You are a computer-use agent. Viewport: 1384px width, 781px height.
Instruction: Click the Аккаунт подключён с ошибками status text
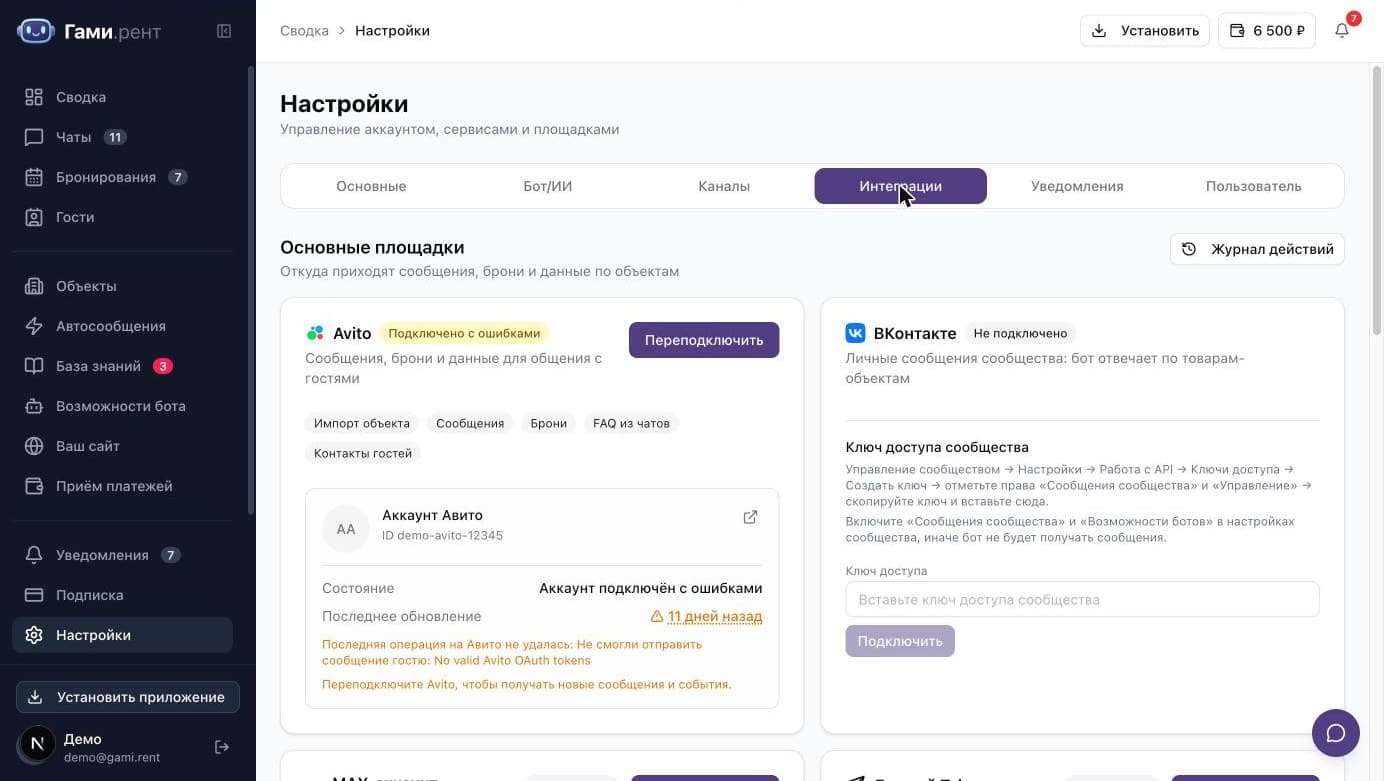(651, 589)
